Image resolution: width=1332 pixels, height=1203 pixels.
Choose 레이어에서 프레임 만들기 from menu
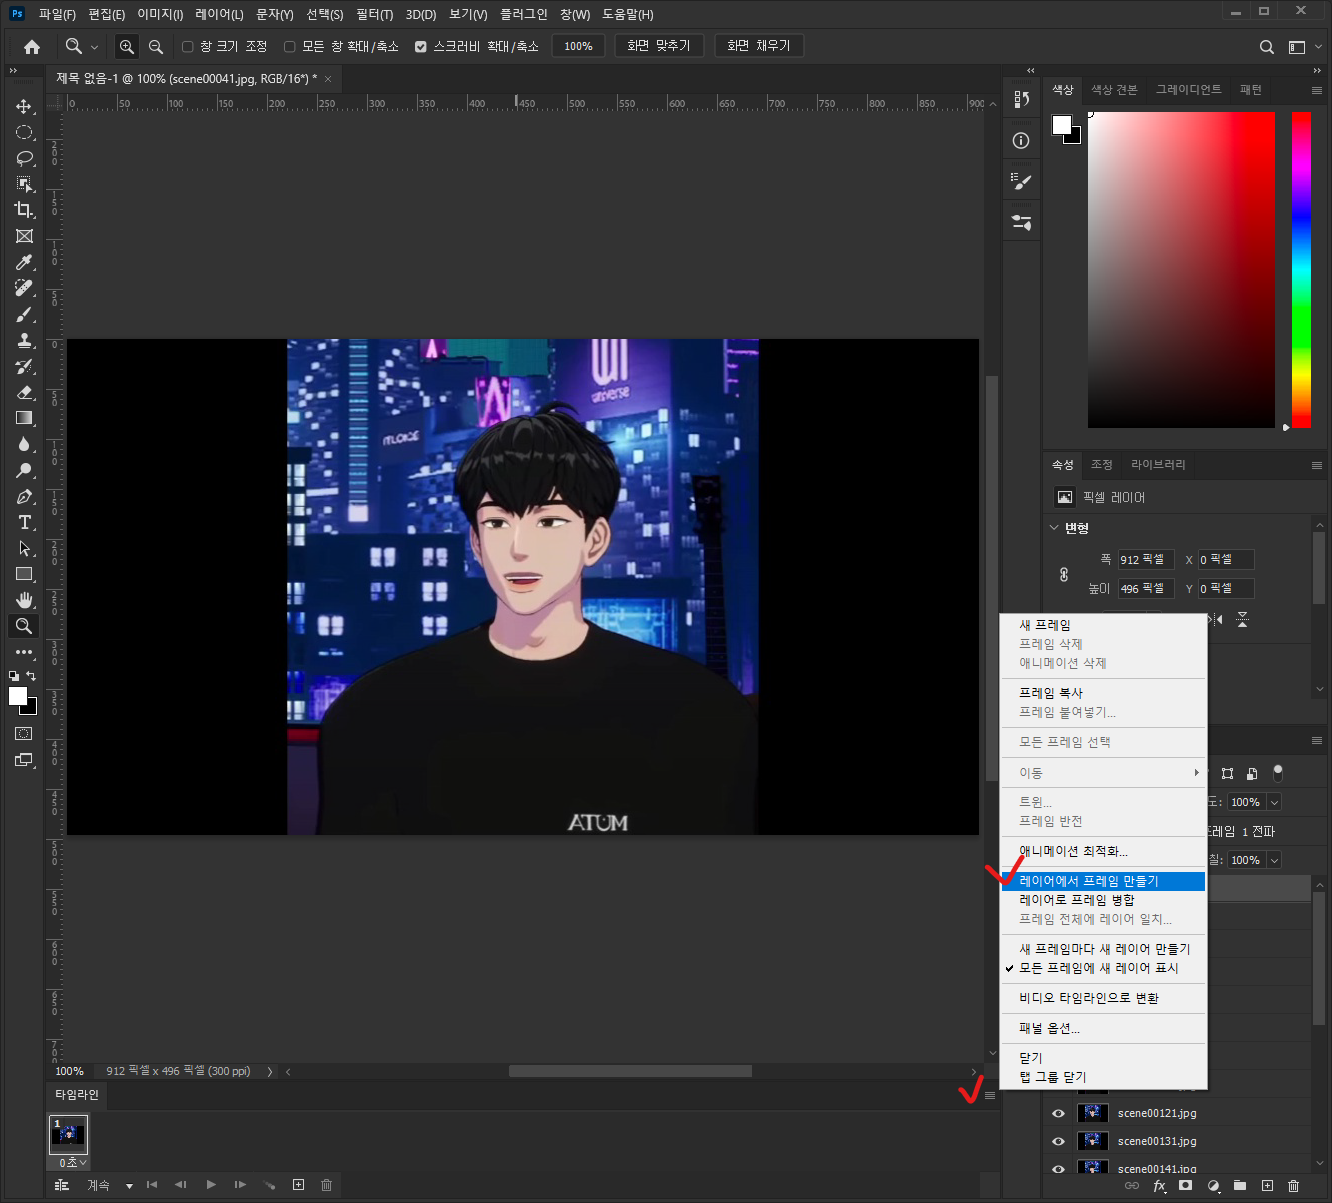click(1104, 881)
